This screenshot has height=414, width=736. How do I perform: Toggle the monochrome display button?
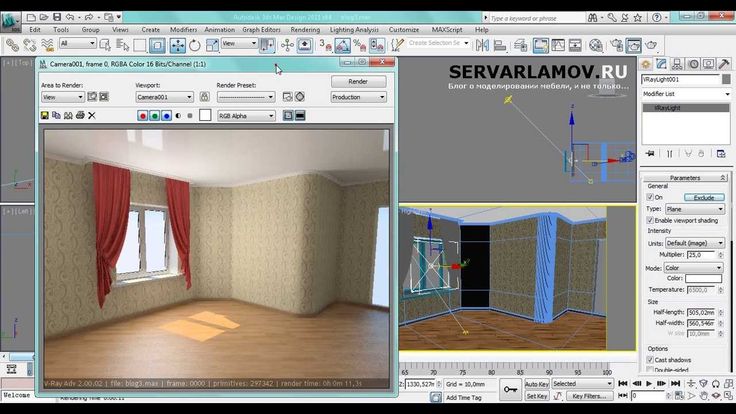coord(190,115)
